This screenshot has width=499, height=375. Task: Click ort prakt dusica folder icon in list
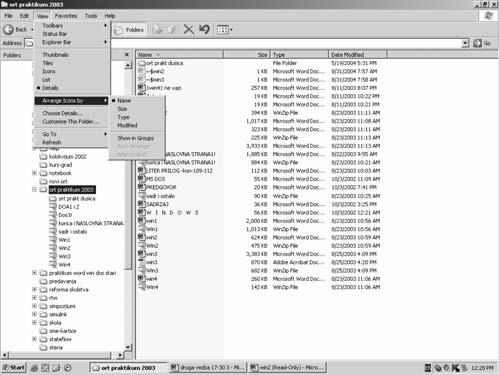point(142,63)
